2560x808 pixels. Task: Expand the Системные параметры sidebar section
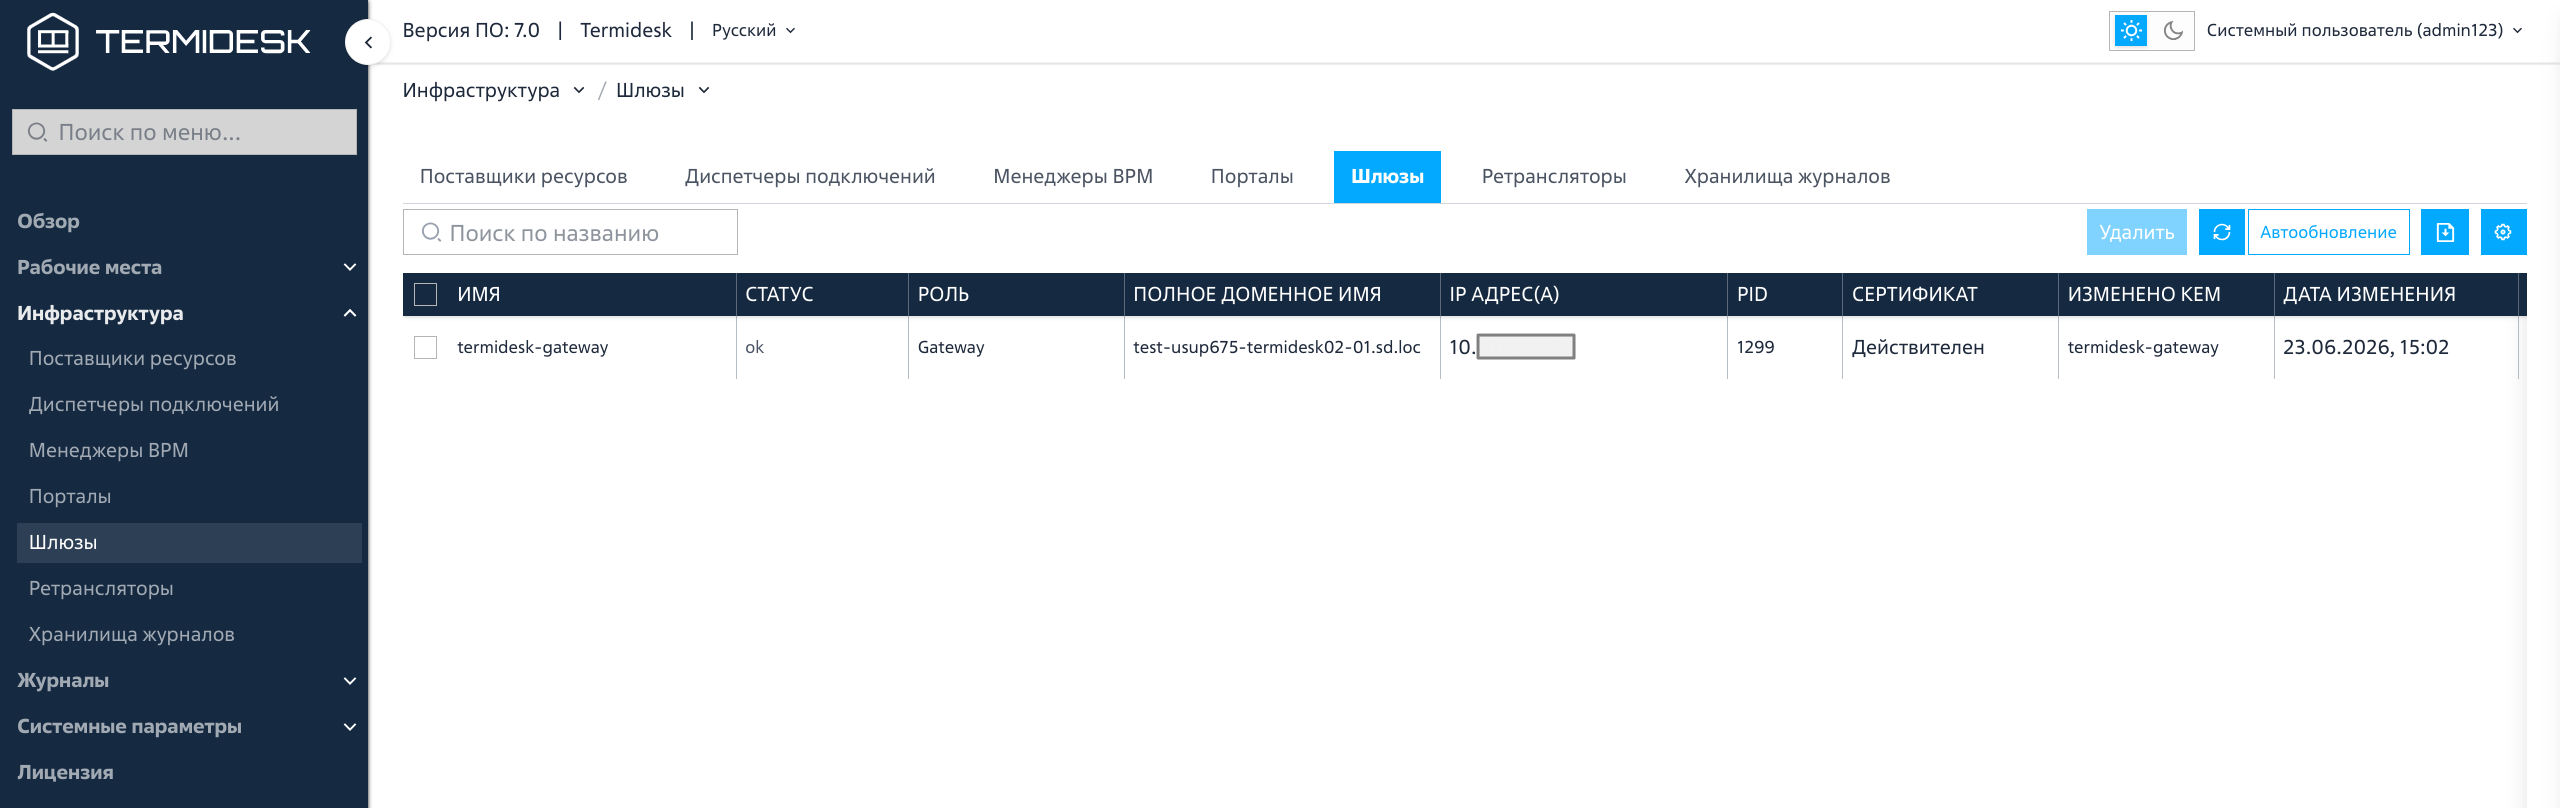186,726
